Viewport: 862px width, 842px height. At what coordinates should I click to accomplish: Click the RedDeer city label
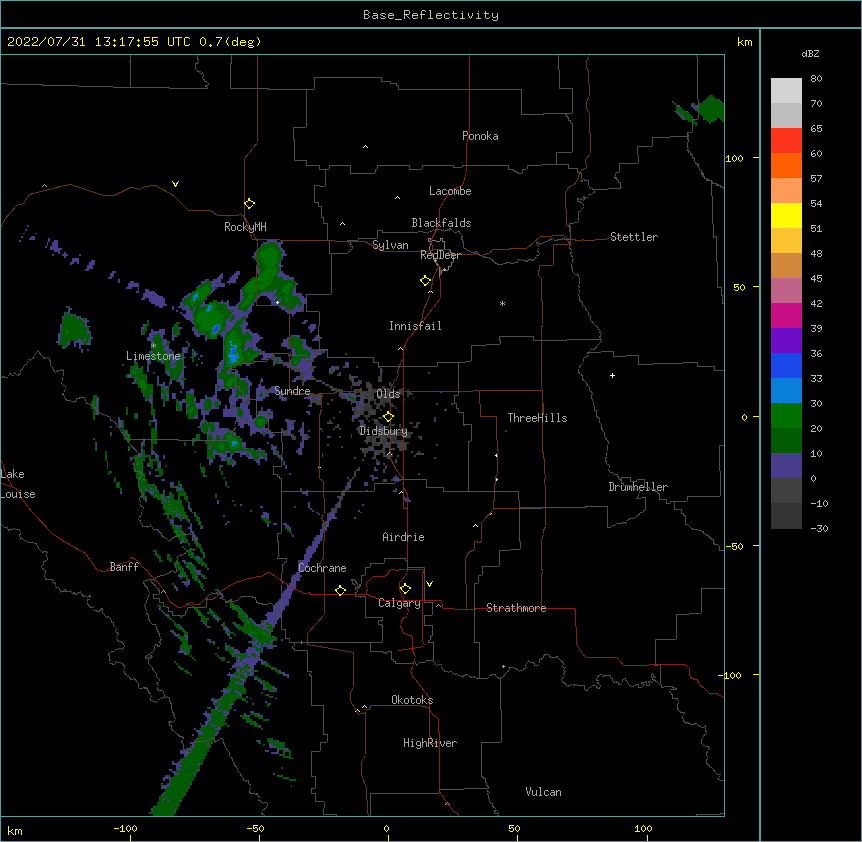(440, 255)
